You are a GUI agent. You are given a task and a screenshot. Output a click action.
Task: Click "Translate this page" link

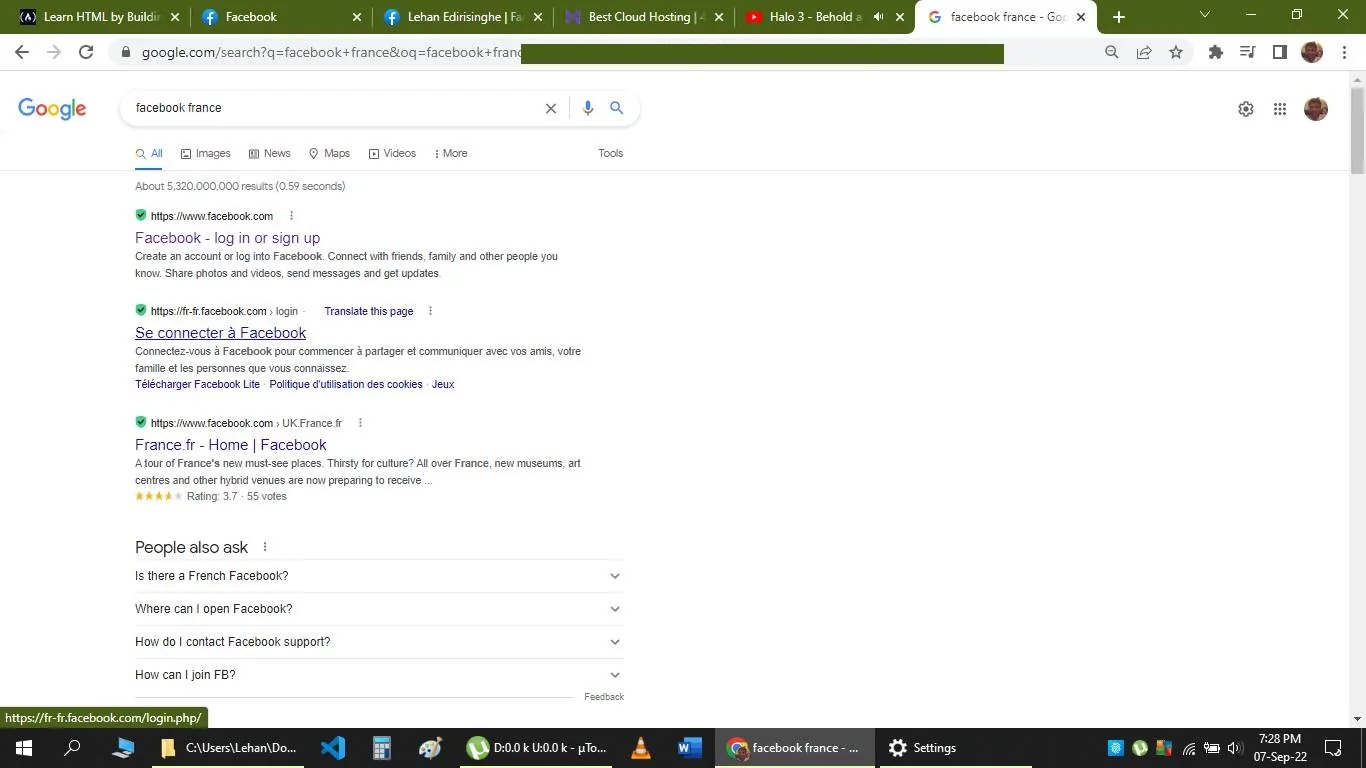click(369, 311)
